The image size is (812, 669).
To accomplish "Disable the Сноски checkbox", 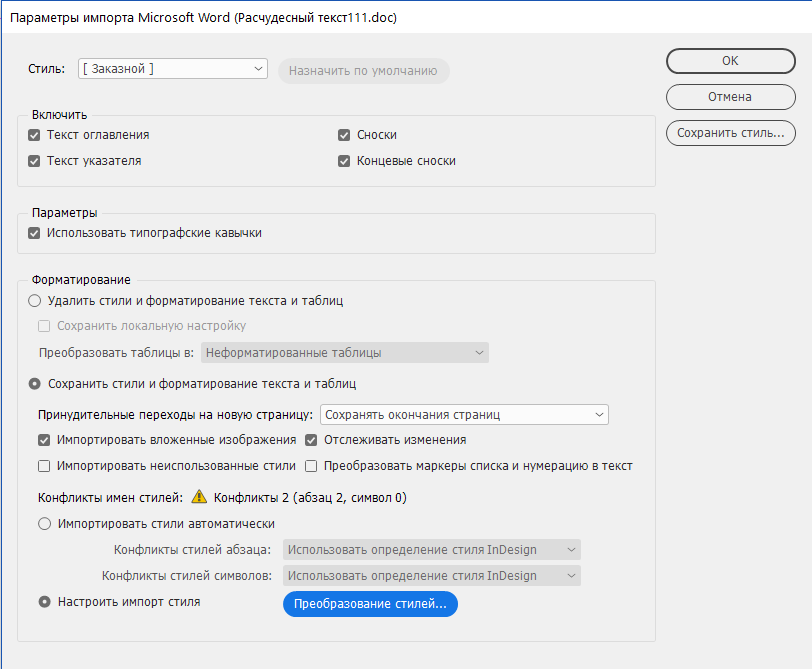I will click(344, 135).
